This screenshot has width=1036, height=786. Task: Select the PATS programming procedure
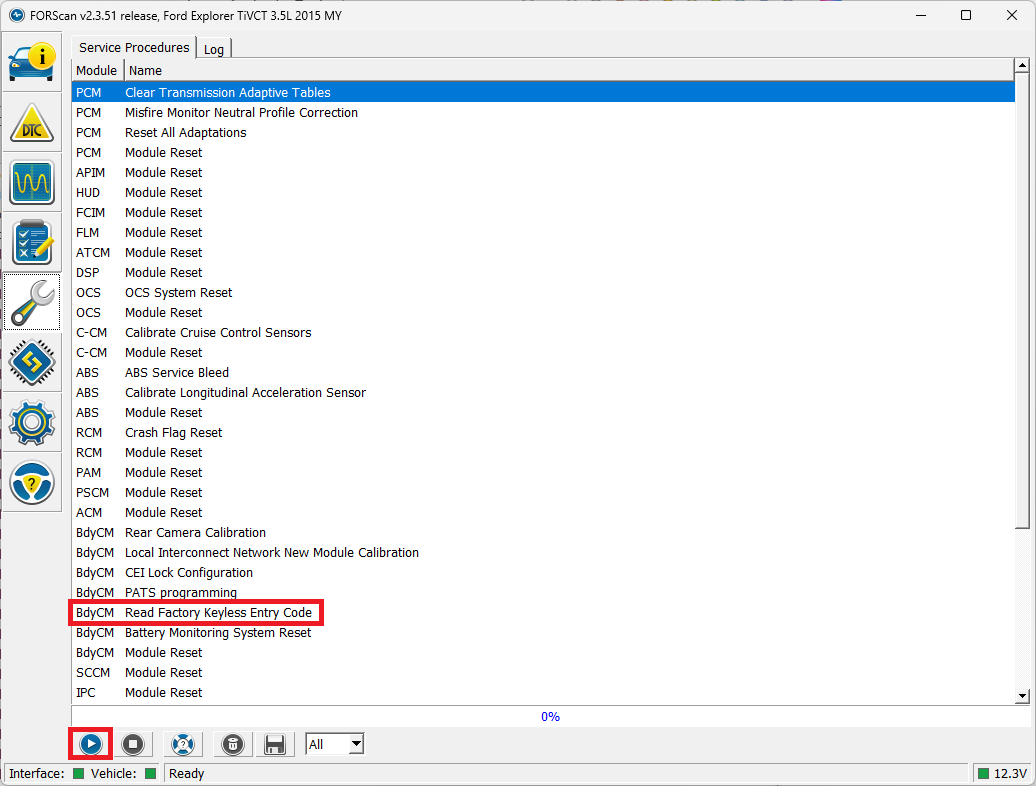click(x=543, y=592)
